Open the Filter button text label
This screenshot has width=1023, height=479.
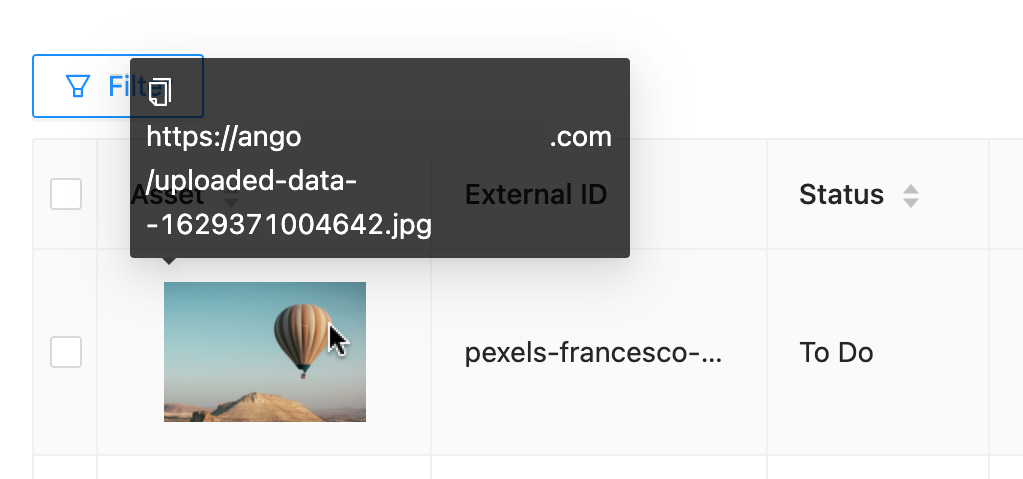pyautogui.click(x=123, y=86)
